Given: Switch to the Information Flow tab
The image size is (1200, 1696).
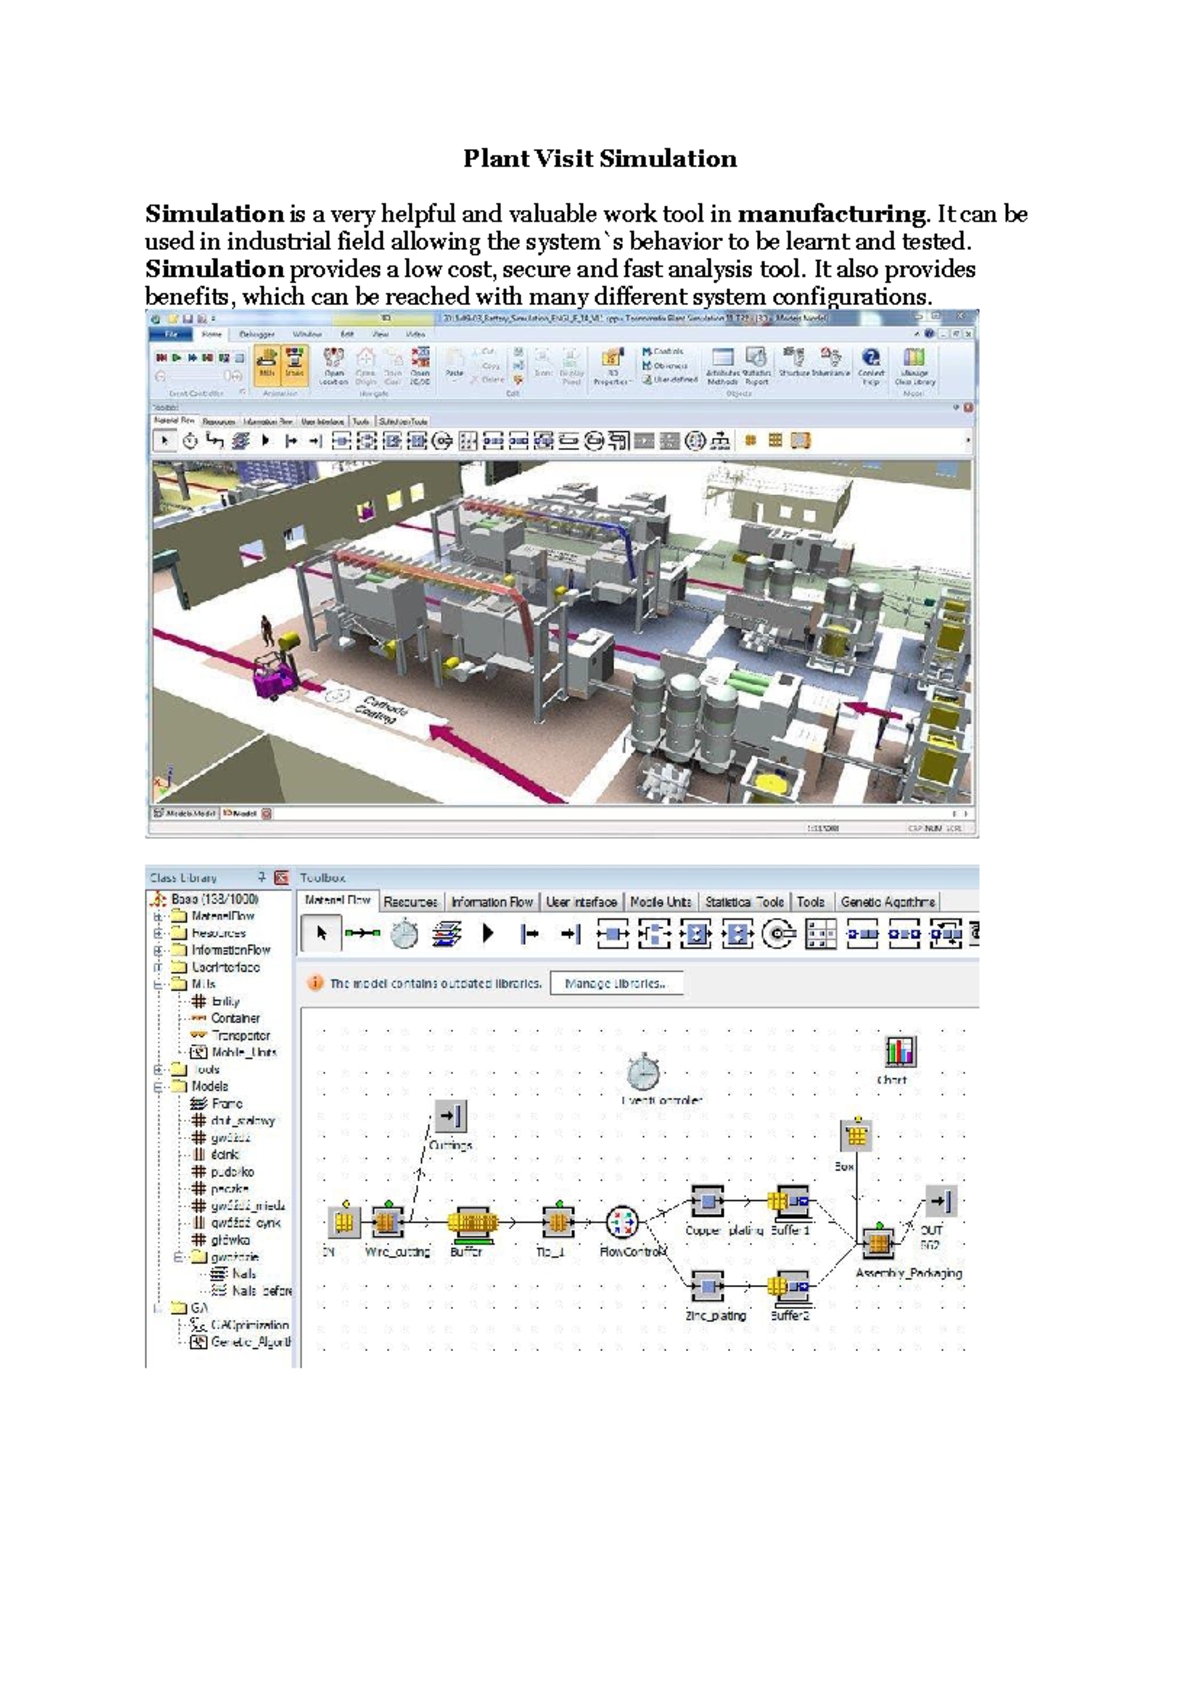Looking at the screenshot, I should point(492,901).
